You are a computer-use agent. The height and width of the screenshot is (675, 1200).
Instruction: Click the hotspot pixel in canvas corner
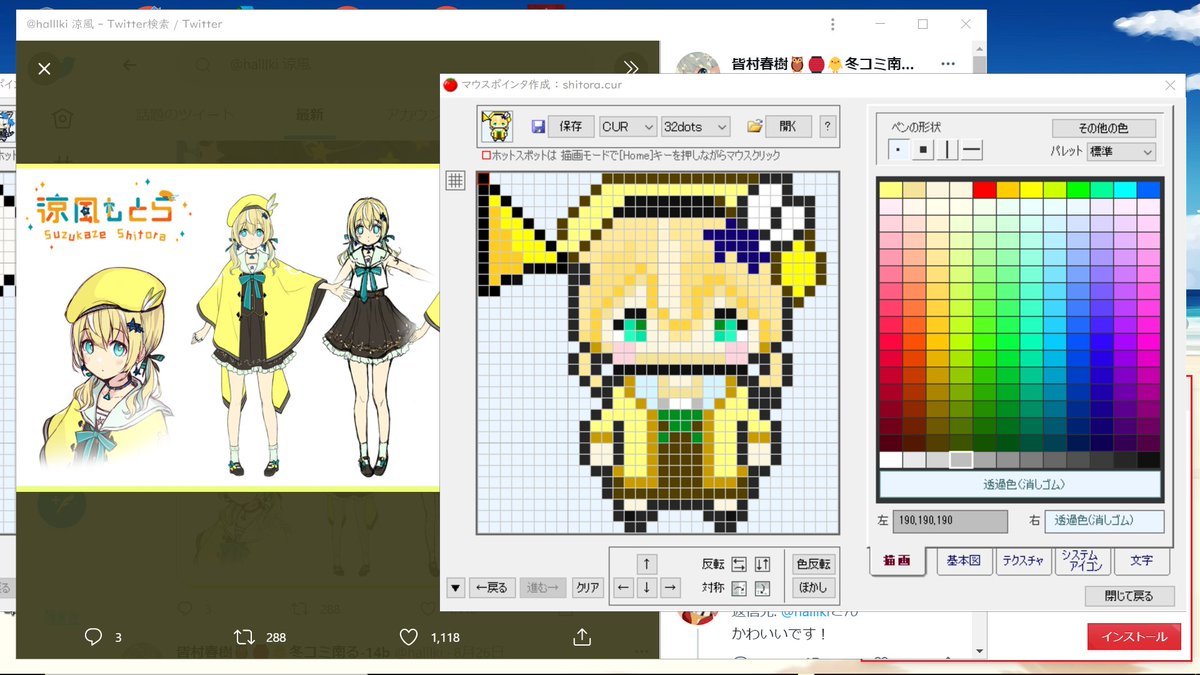tap(484, 179)
